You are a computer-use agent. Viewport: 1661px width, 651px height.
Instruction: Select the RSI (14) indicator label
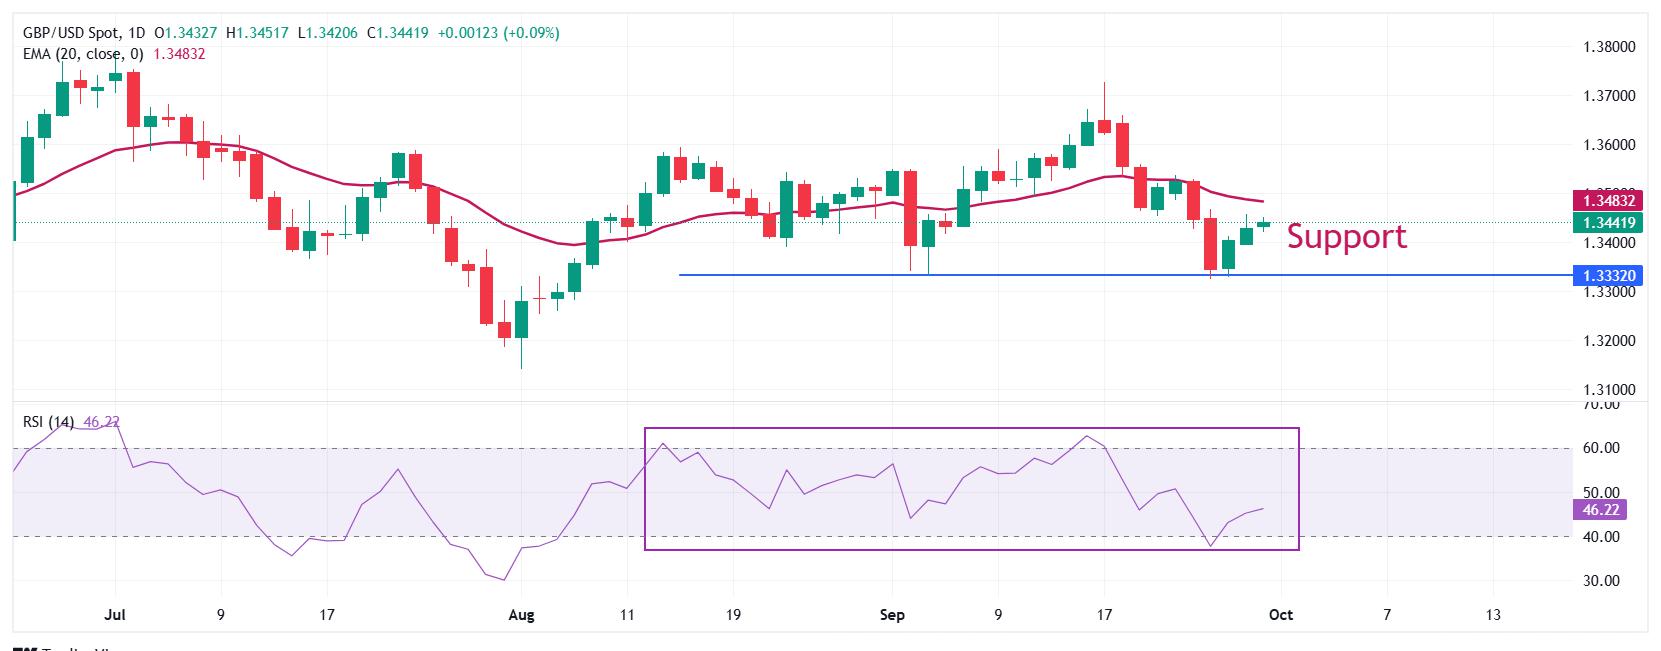(x=48, y=422)
